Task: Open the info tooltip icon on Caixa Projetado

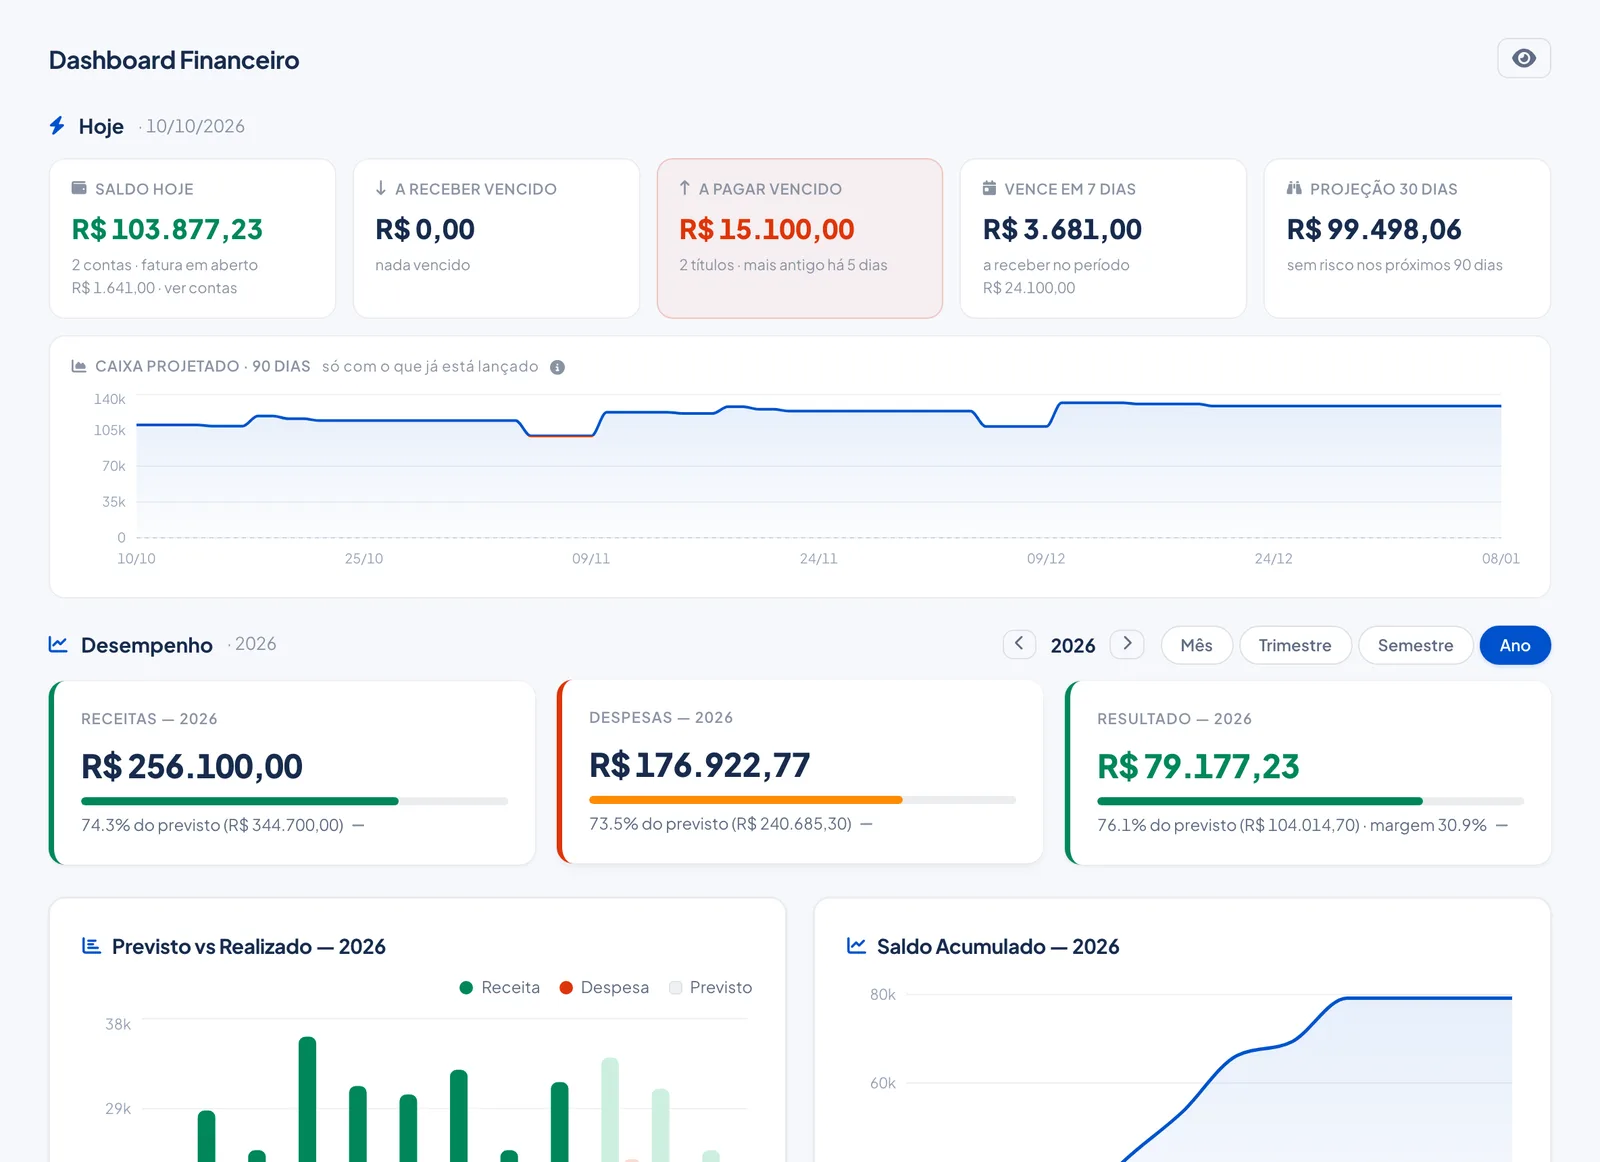Action: pos(558,367)
